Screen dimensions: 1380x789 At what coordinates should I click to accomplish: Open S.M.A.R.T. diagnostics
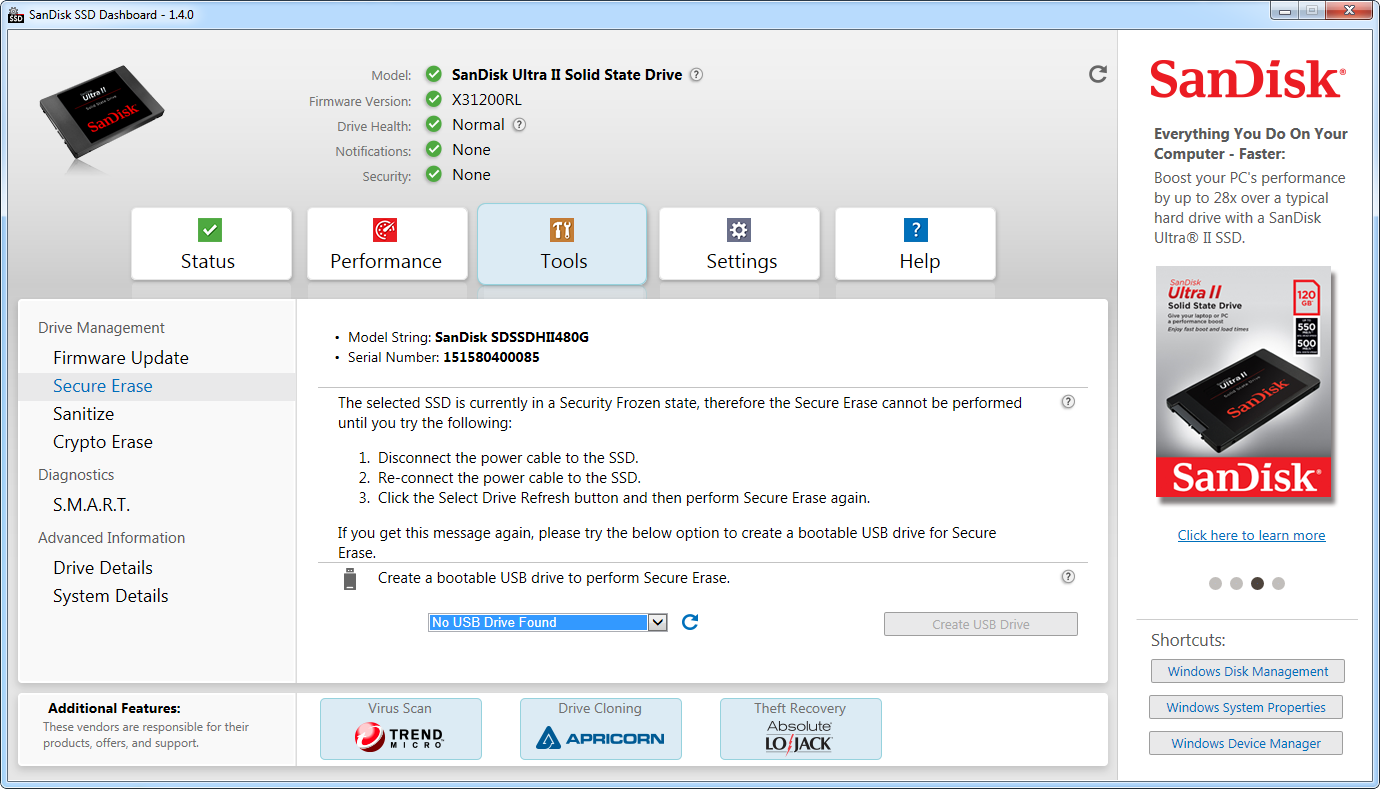[92, 505]
